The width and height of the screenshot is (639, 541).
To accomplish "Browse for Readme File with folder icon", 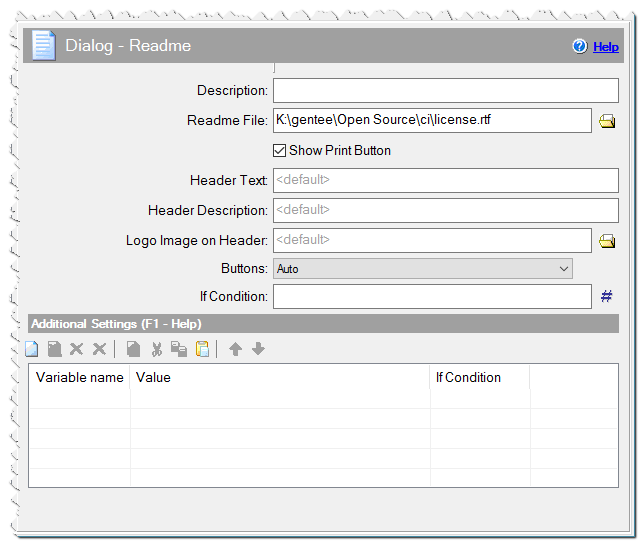I will 607,121.
